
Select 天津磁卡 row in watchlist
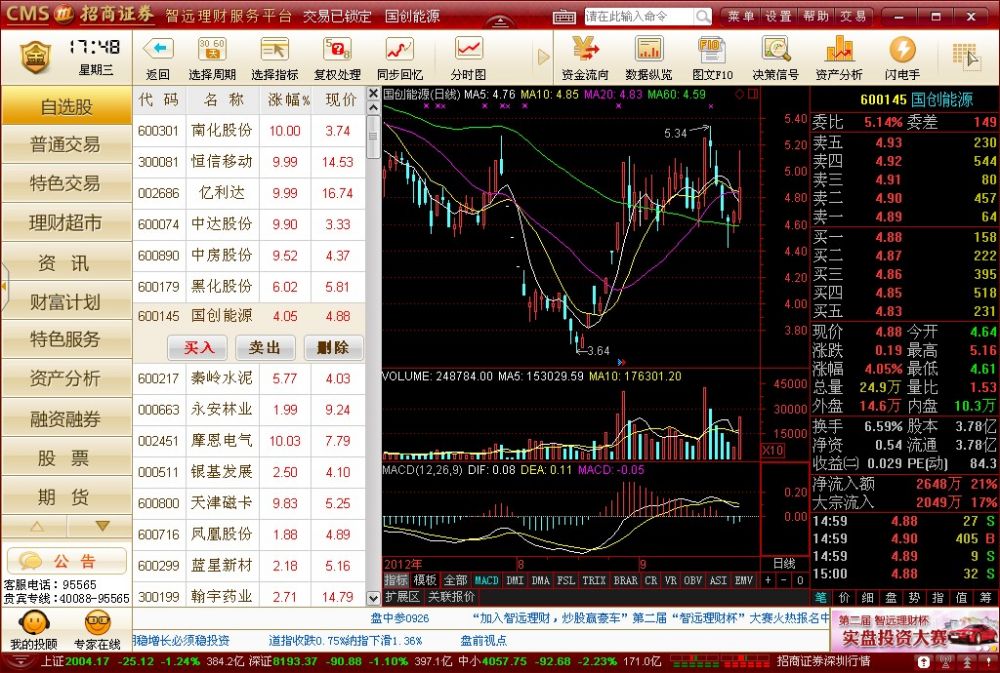point(249,503)
